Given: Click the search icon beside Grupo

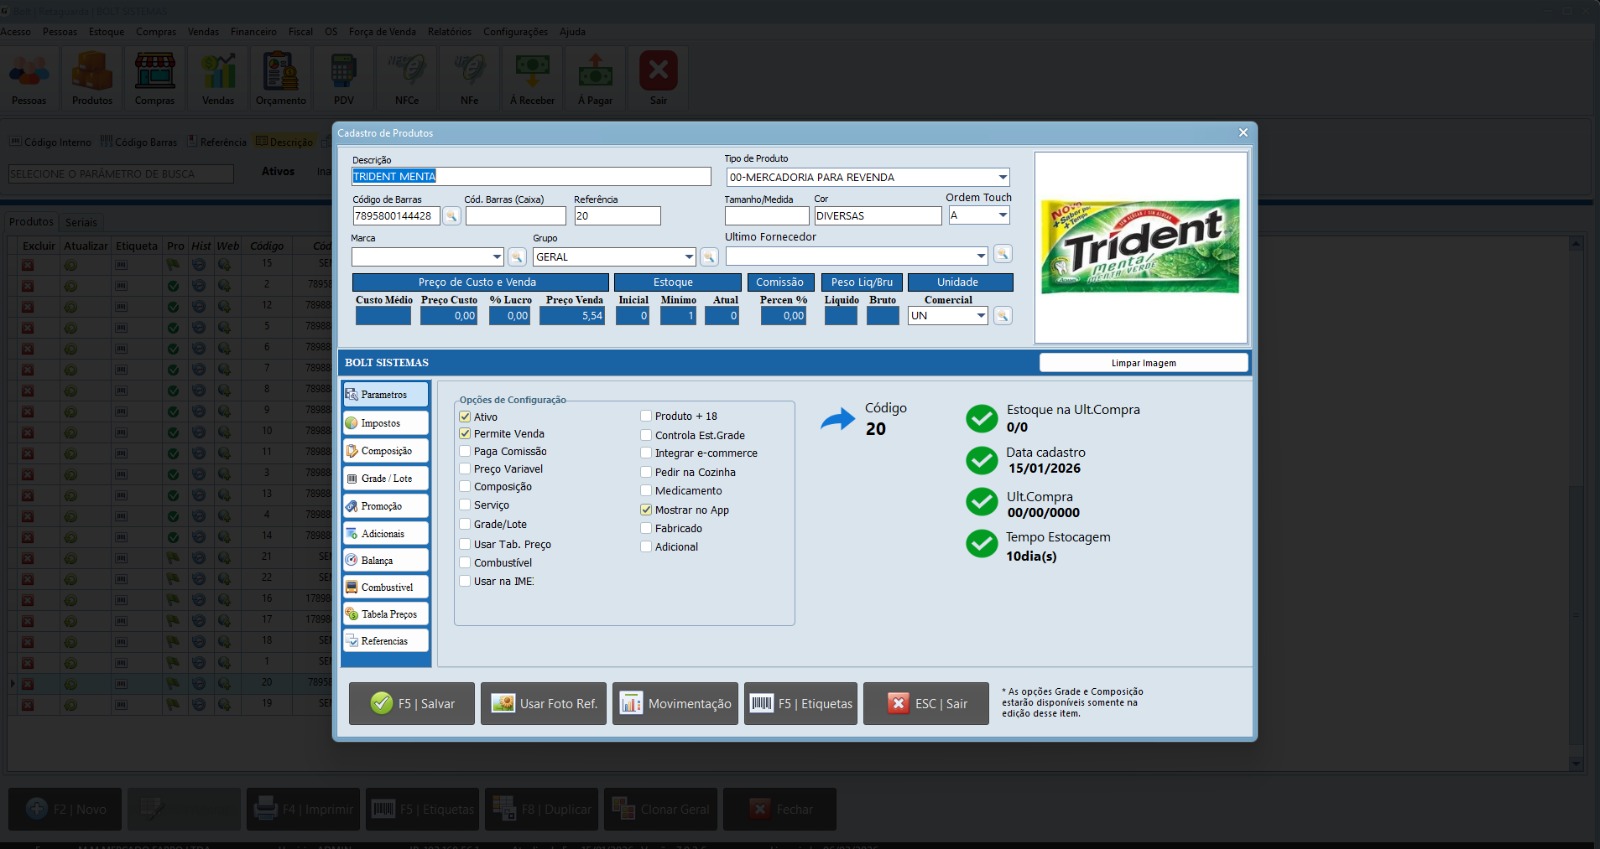Looking at the screenshot, I should point(709,257).
